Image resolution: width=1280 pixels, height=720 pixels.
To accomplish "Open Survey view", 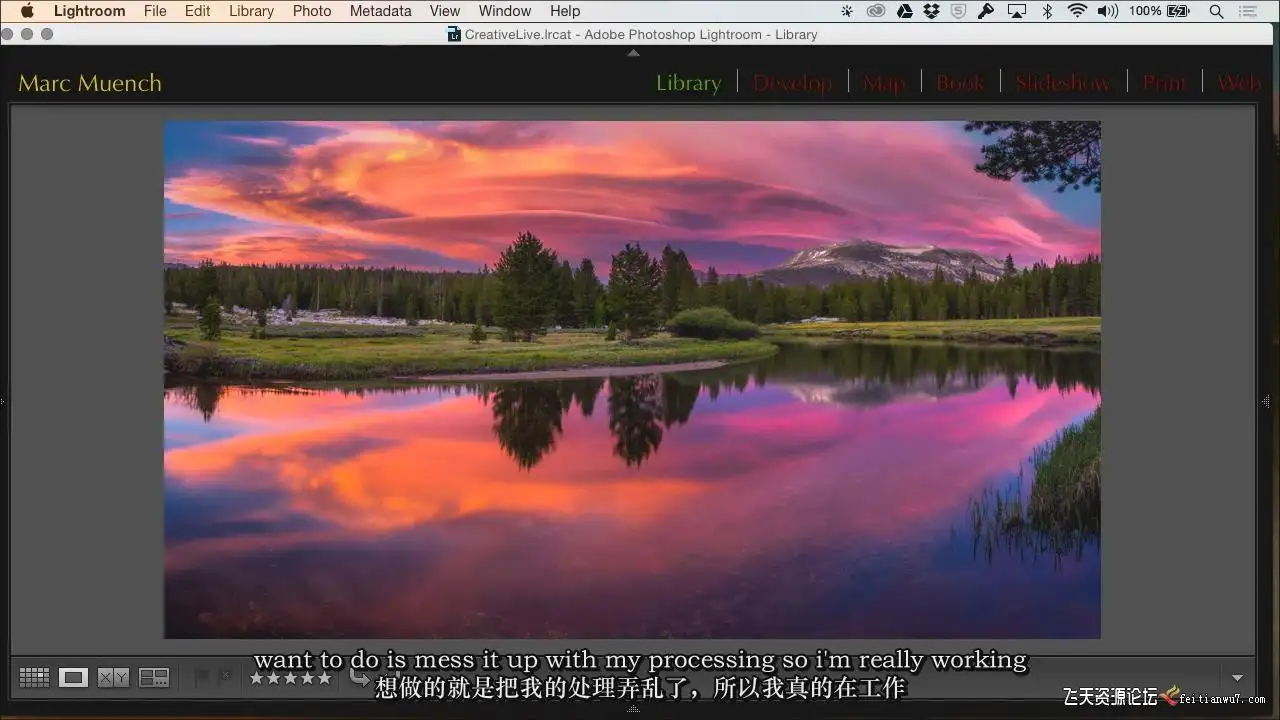I will coord(154,677).
